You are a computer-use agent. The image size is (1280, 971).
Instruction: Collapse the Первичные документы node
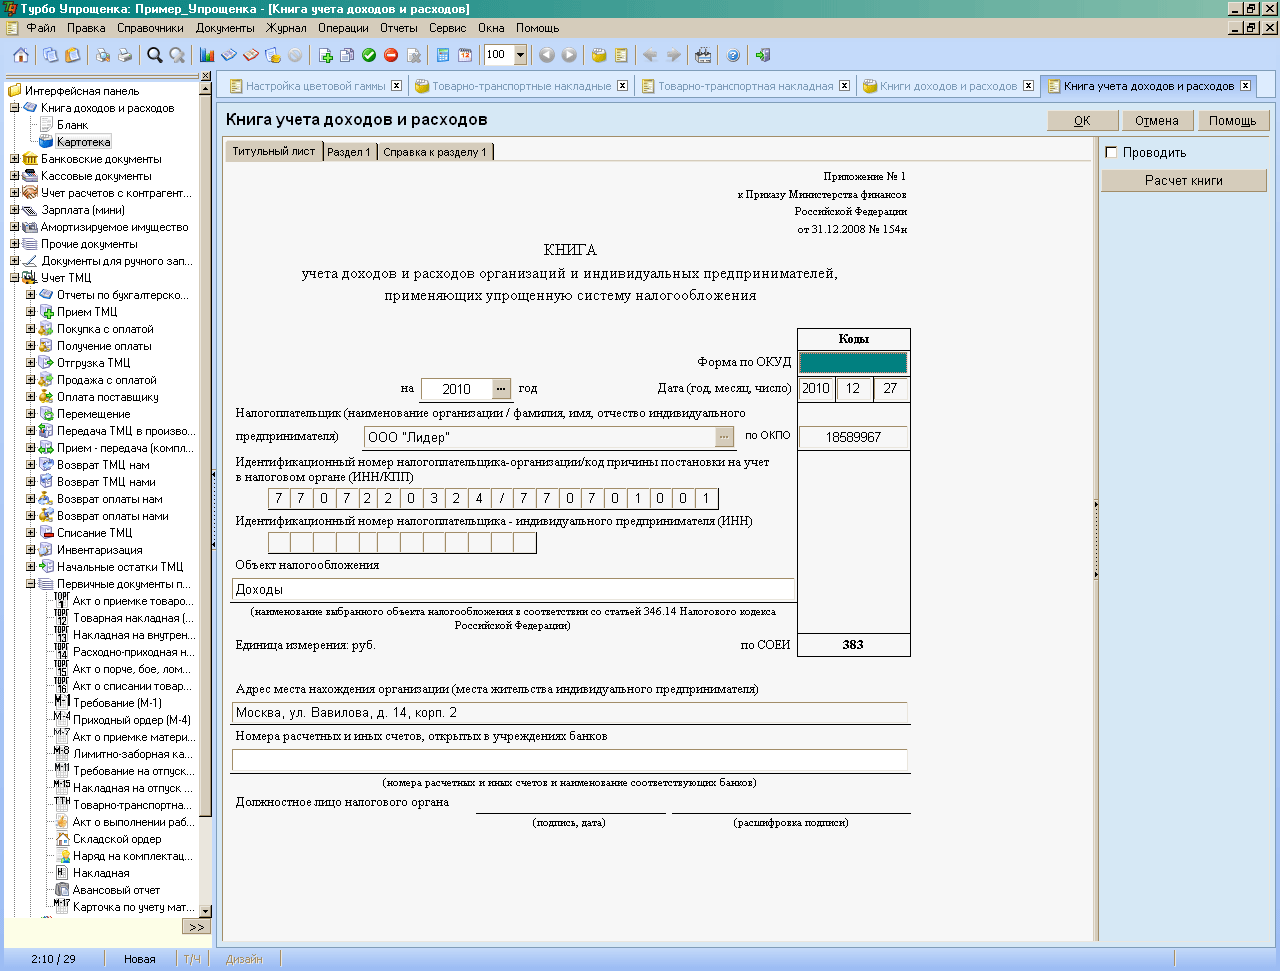(30, 584)
